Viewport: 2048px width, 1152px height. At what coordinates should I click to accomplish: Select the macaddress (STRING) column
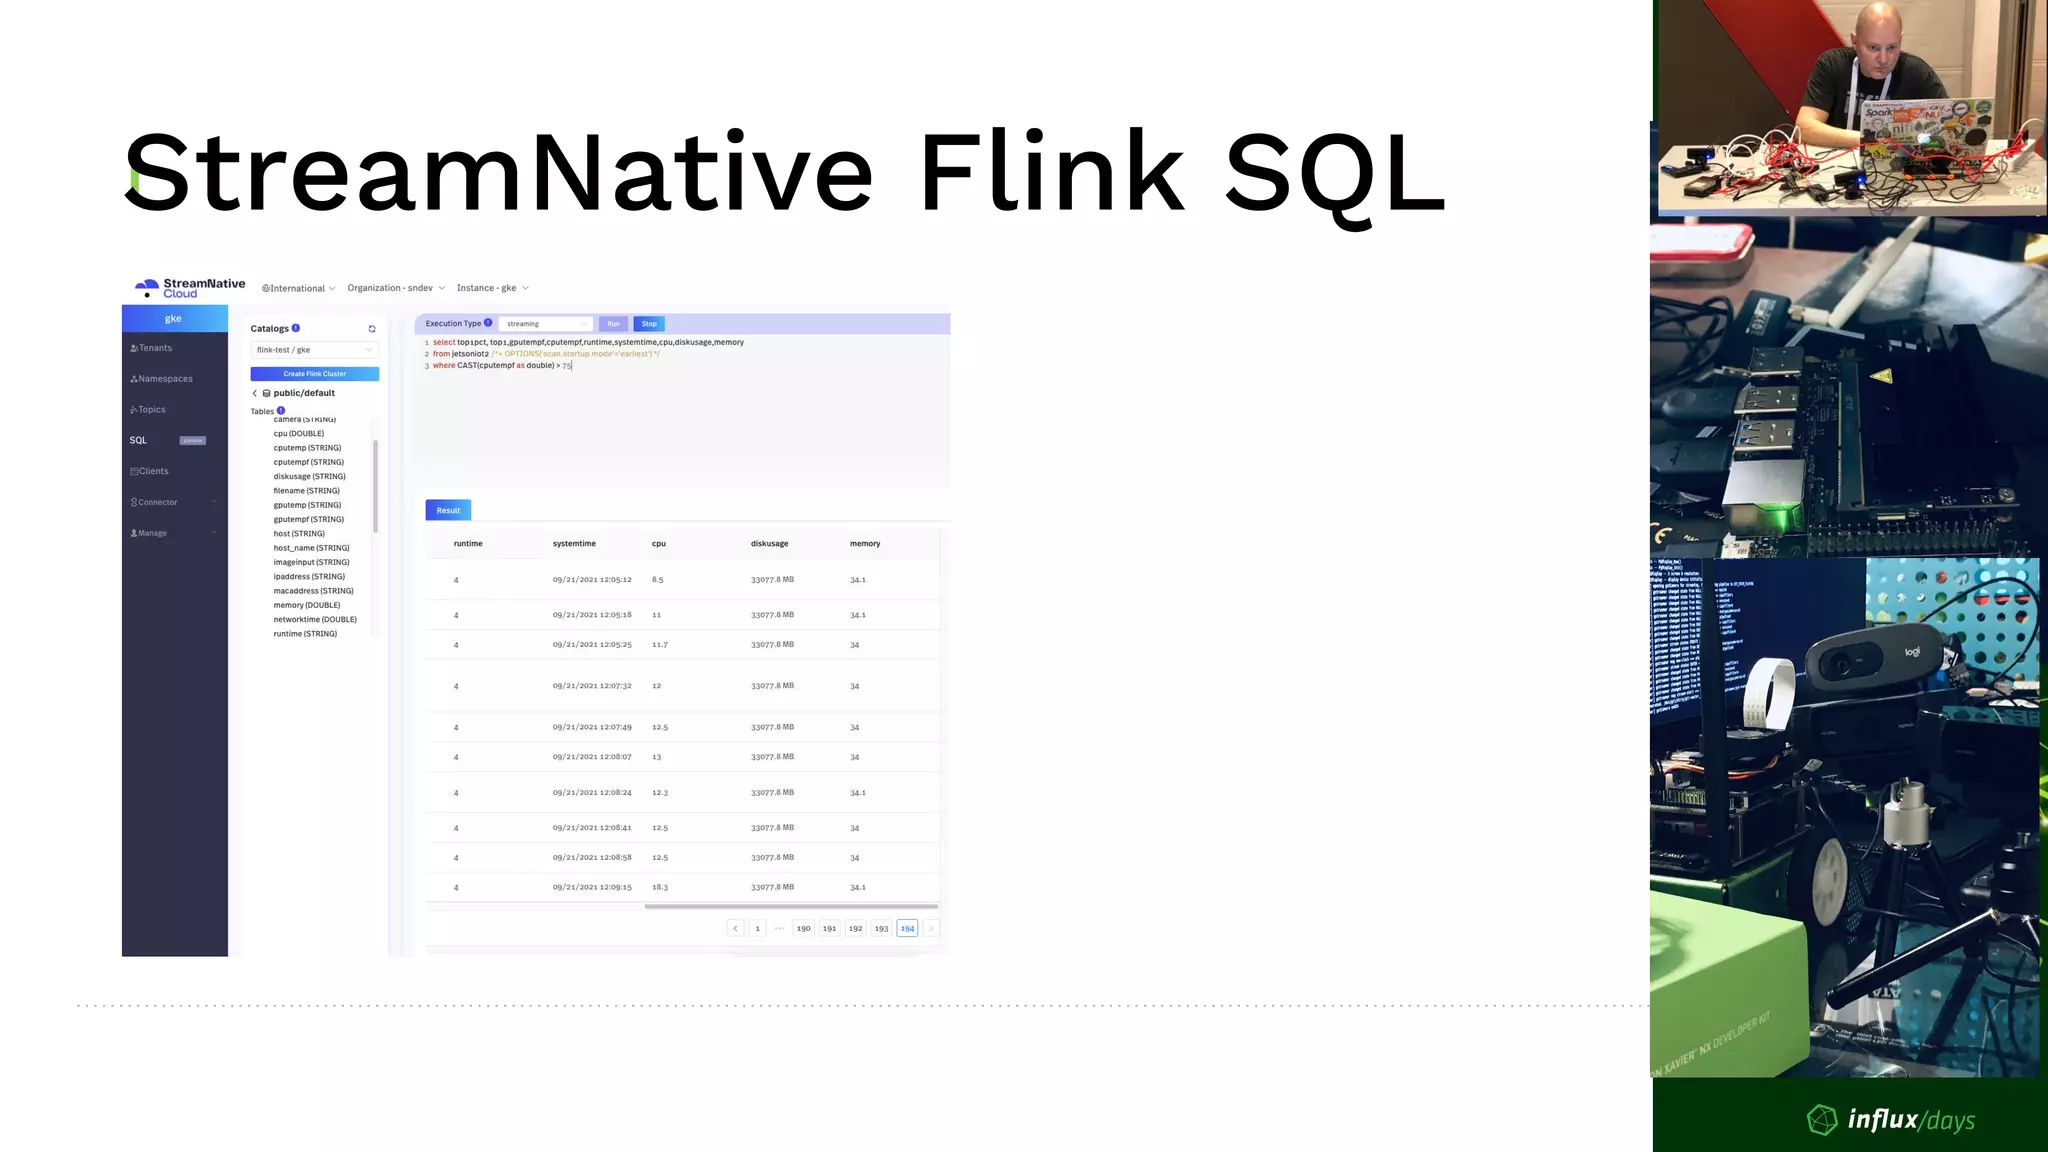314,591
